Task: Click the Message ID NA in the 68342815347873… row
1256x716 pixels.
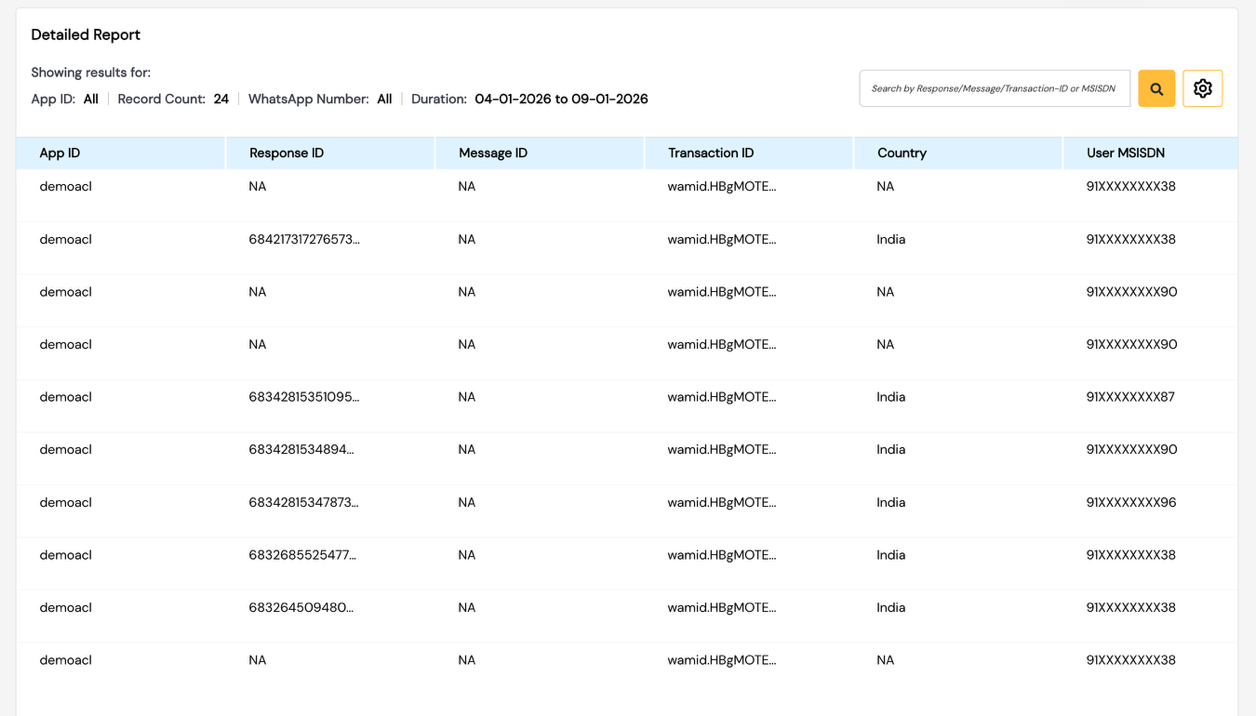Action: point(467,502)
